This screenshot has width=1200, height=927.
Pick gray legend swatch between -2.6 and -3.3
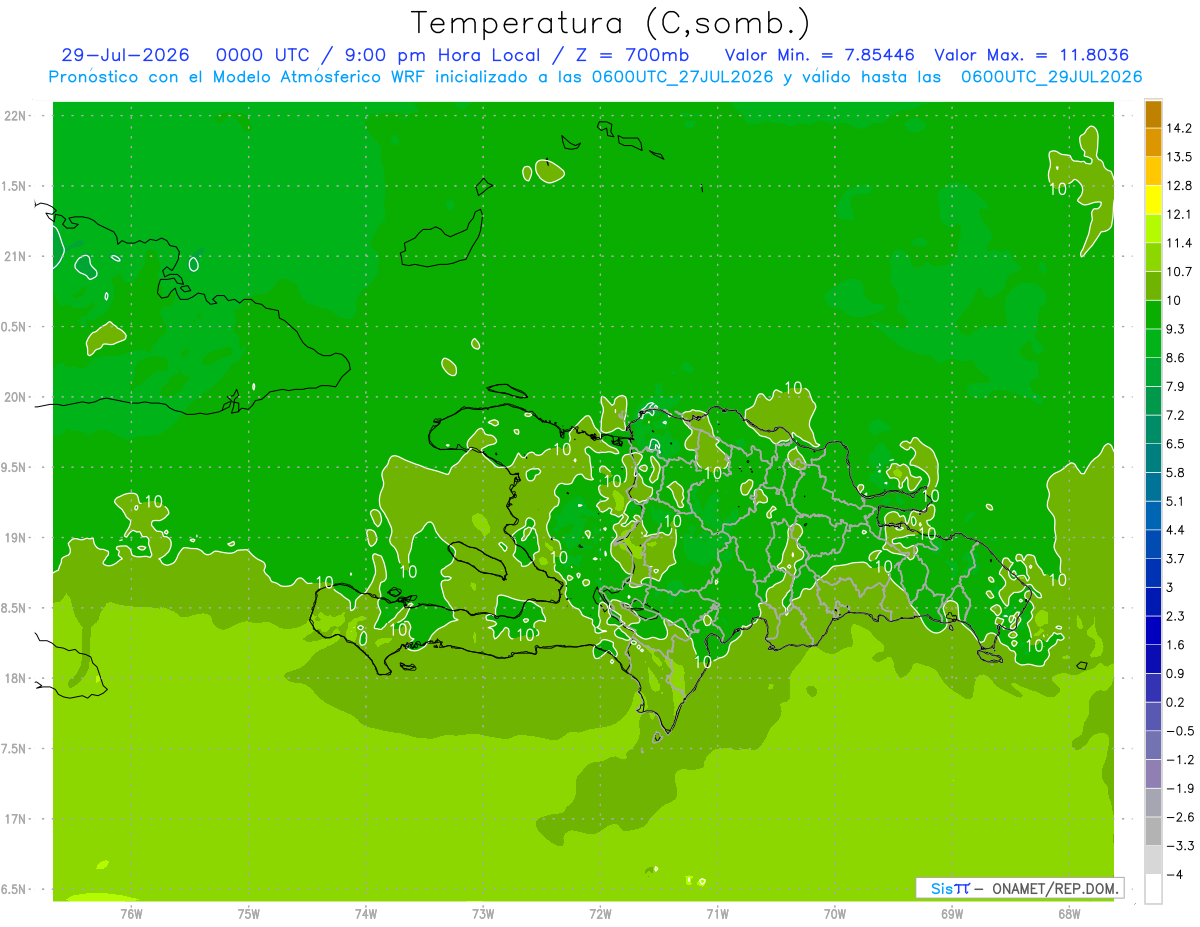1153,831
